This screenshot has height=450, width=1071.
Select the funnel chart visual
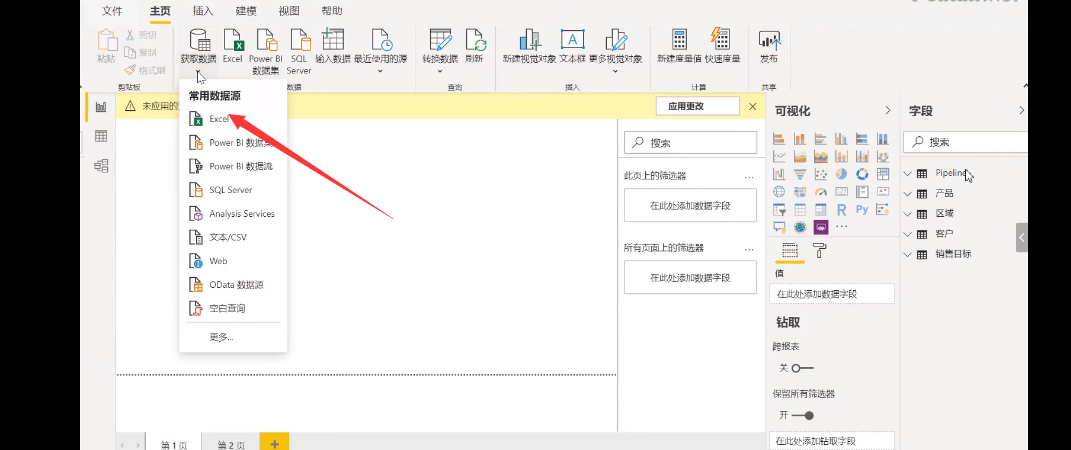pyautogui.click(x=800, y=173)
